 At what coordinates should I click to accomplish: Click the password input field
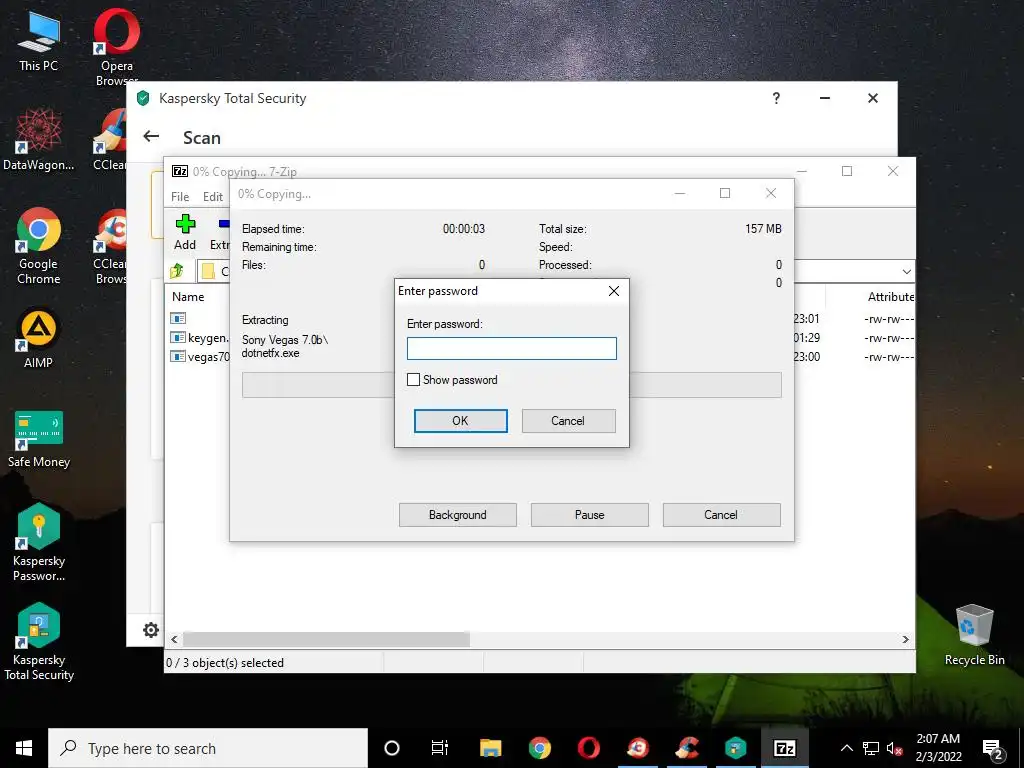(x=511, y=348)
